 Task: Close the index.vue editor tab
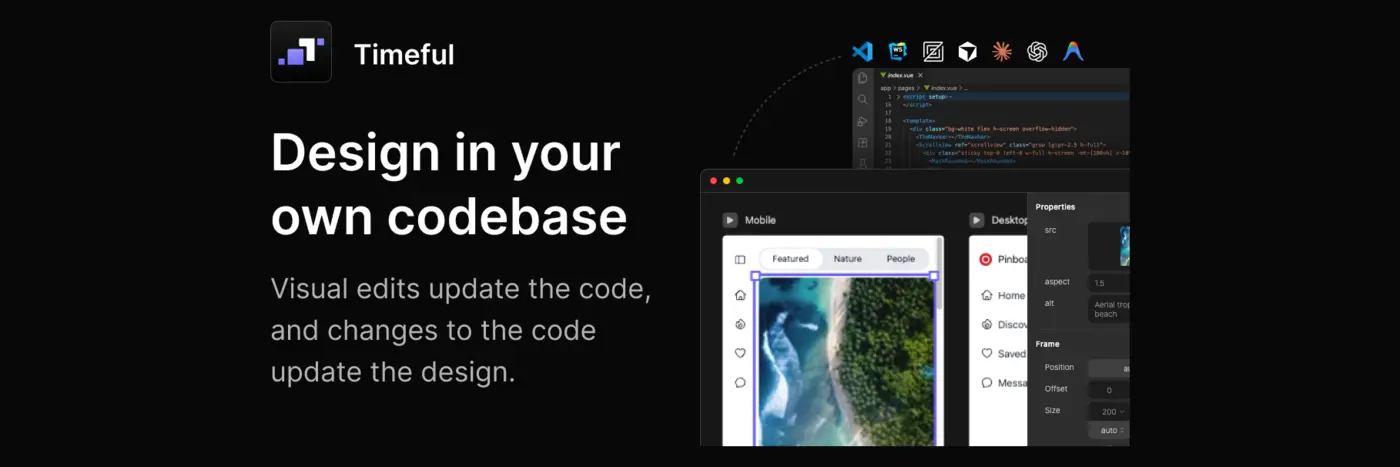click(920, 75)
